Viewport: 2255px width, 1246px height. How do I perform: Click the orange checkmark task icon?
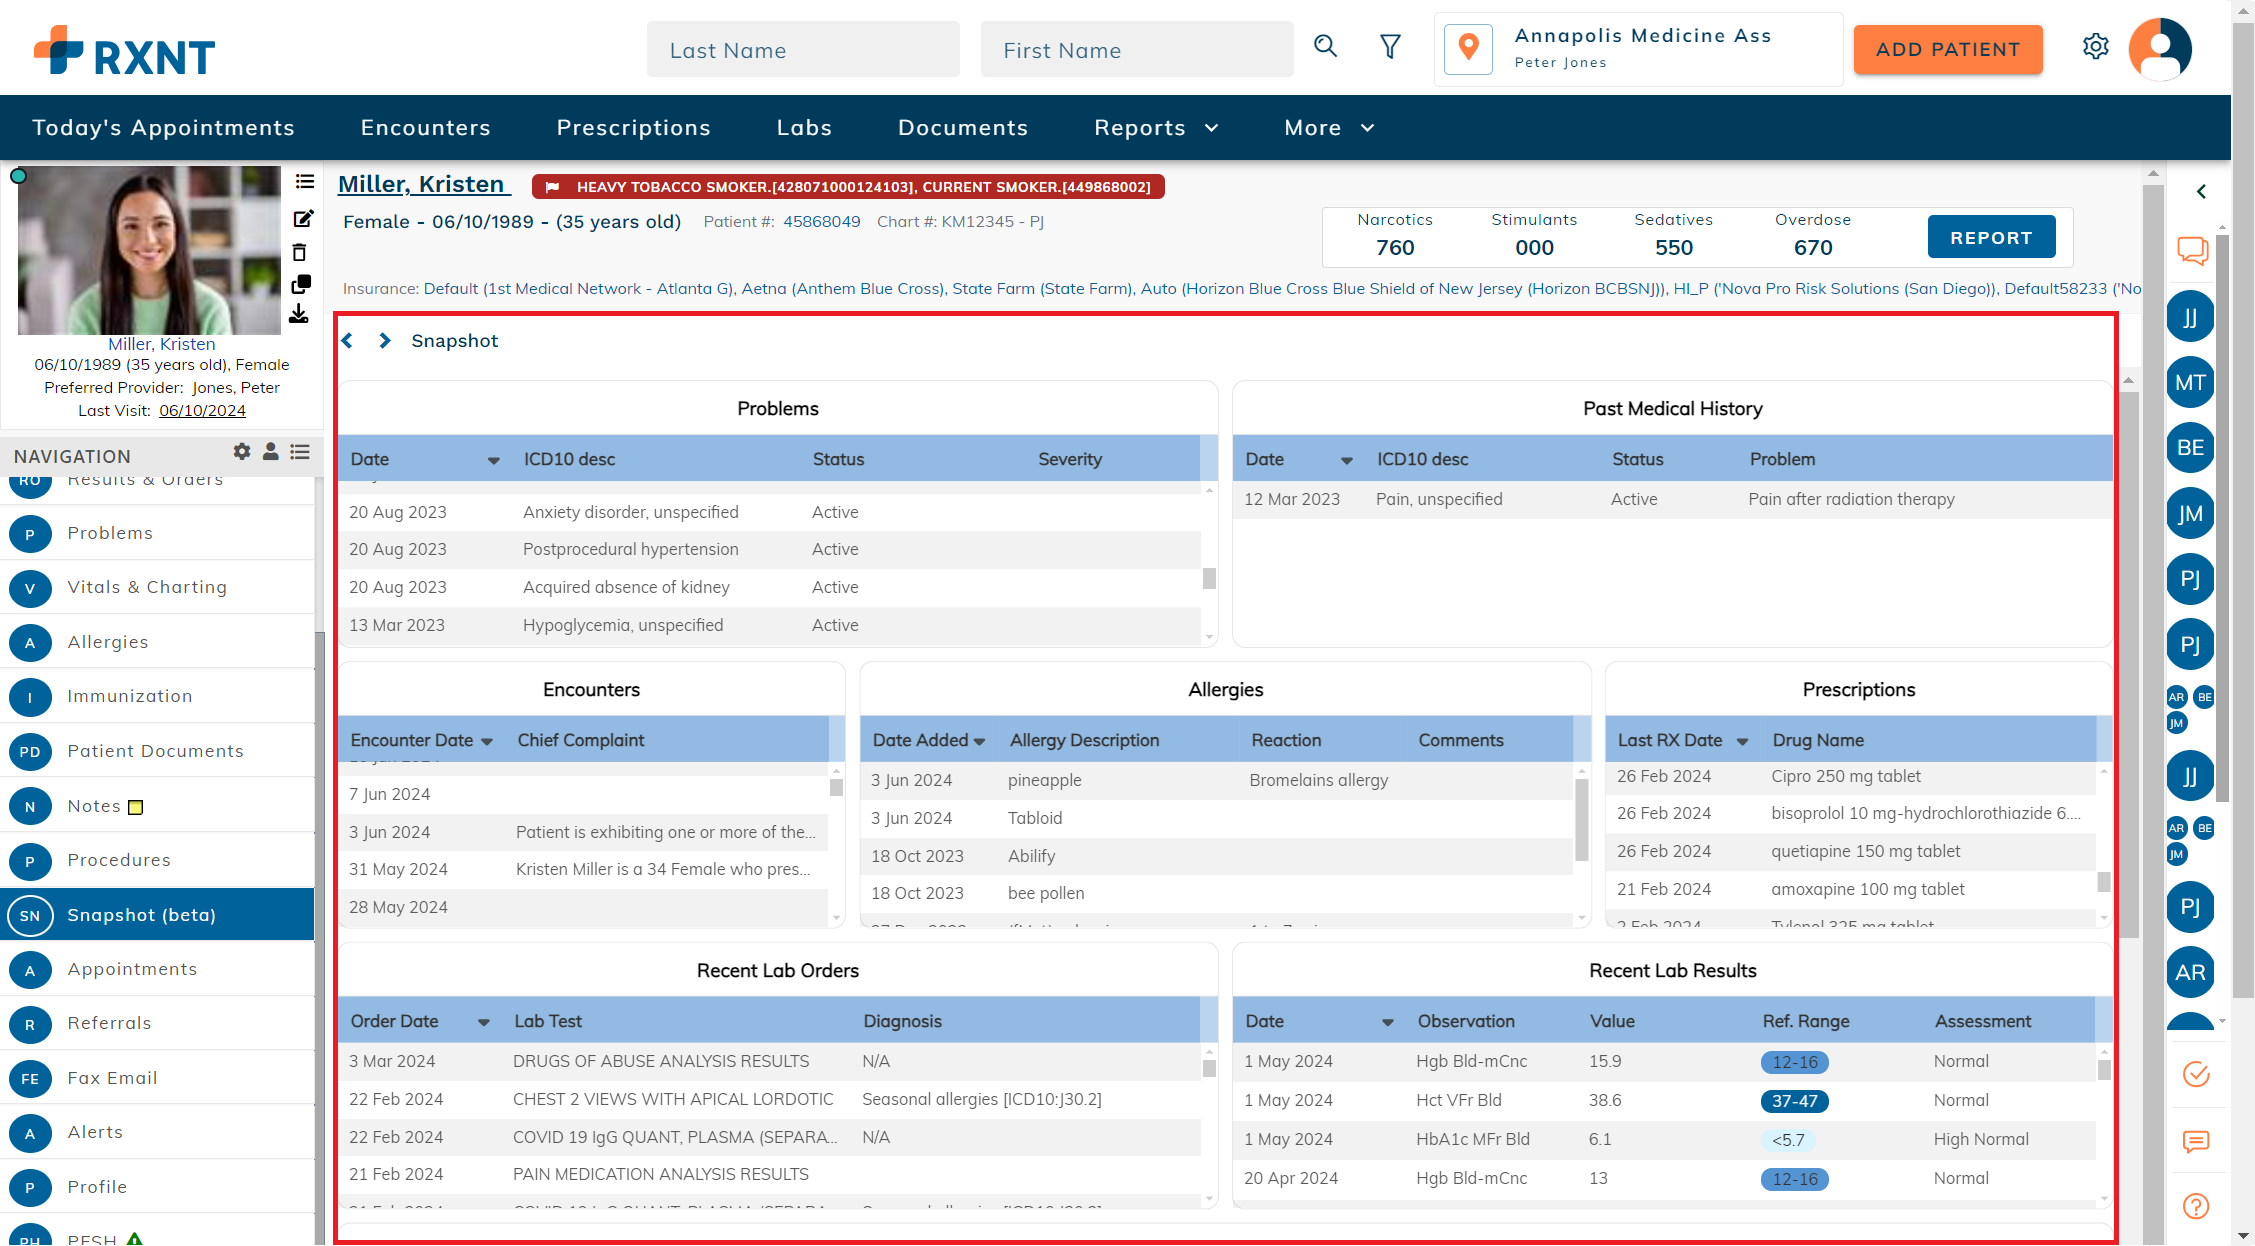[2196, 1074]
